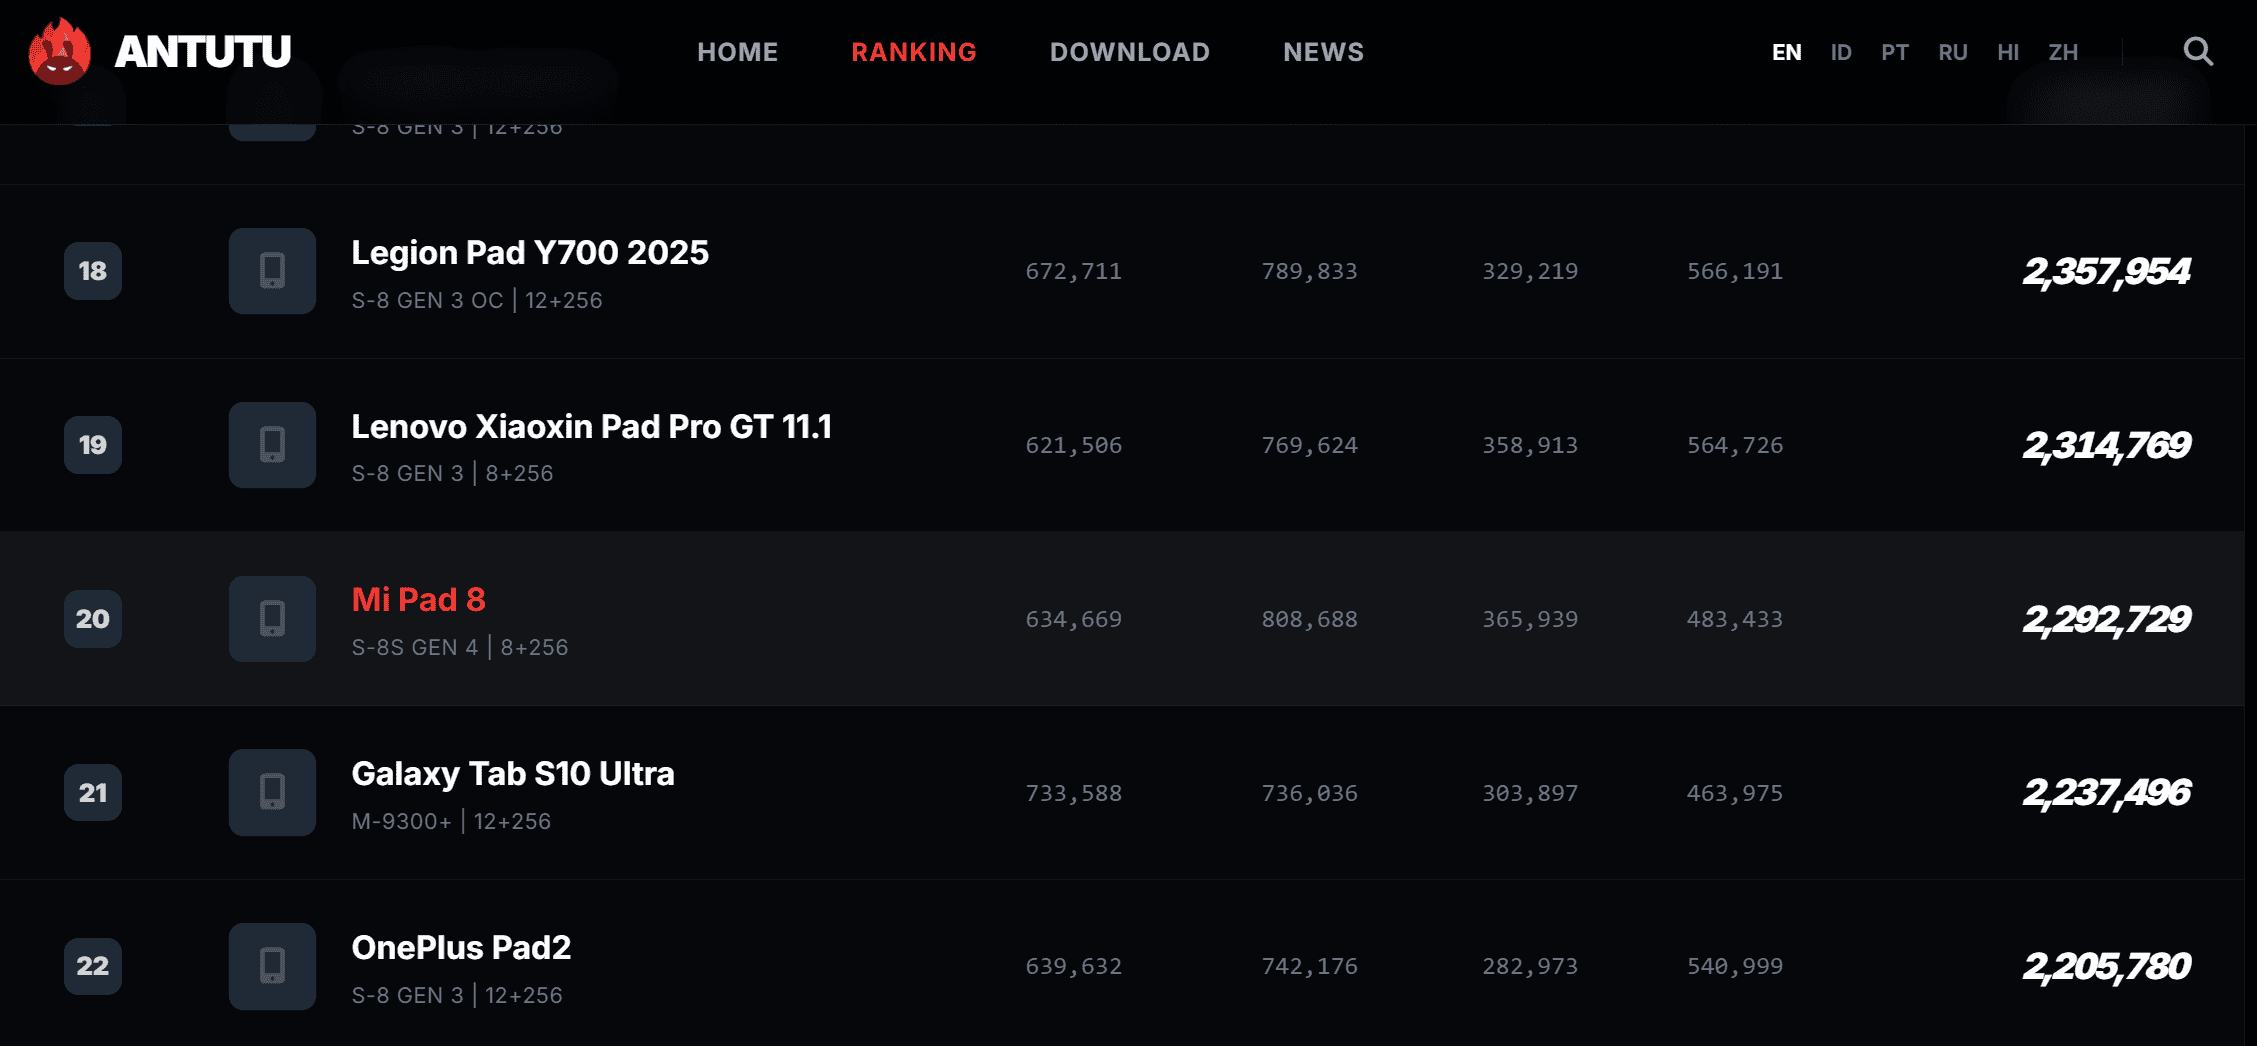Click the M-9300+ | 12+256 spec
2257x1046 pixels.
point(451,821)
